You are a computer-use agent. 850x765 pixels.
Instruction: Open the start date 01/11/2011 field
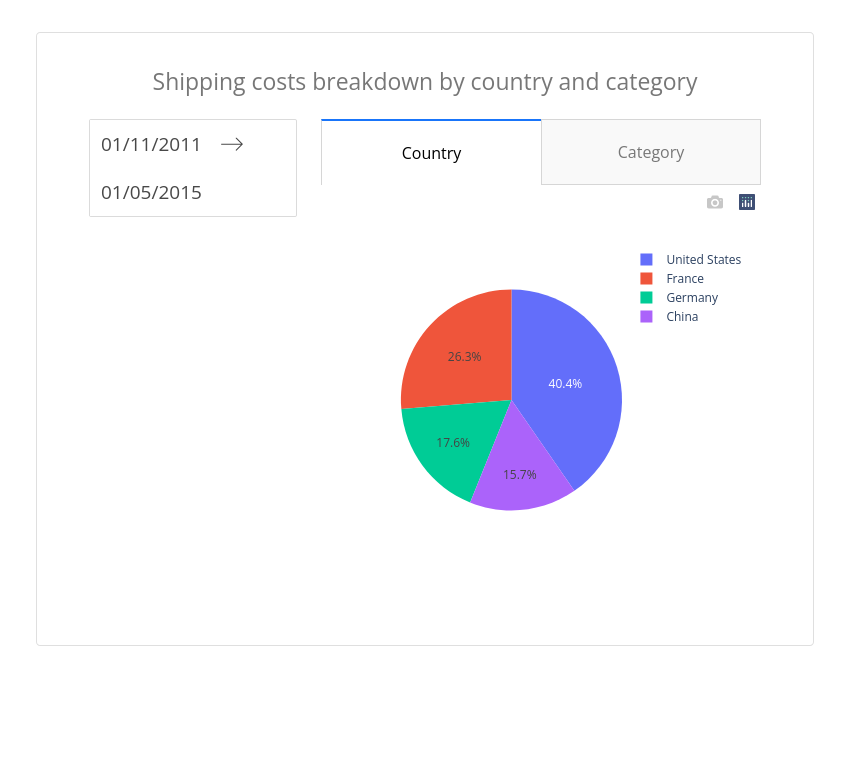click(x=151, y=145)
